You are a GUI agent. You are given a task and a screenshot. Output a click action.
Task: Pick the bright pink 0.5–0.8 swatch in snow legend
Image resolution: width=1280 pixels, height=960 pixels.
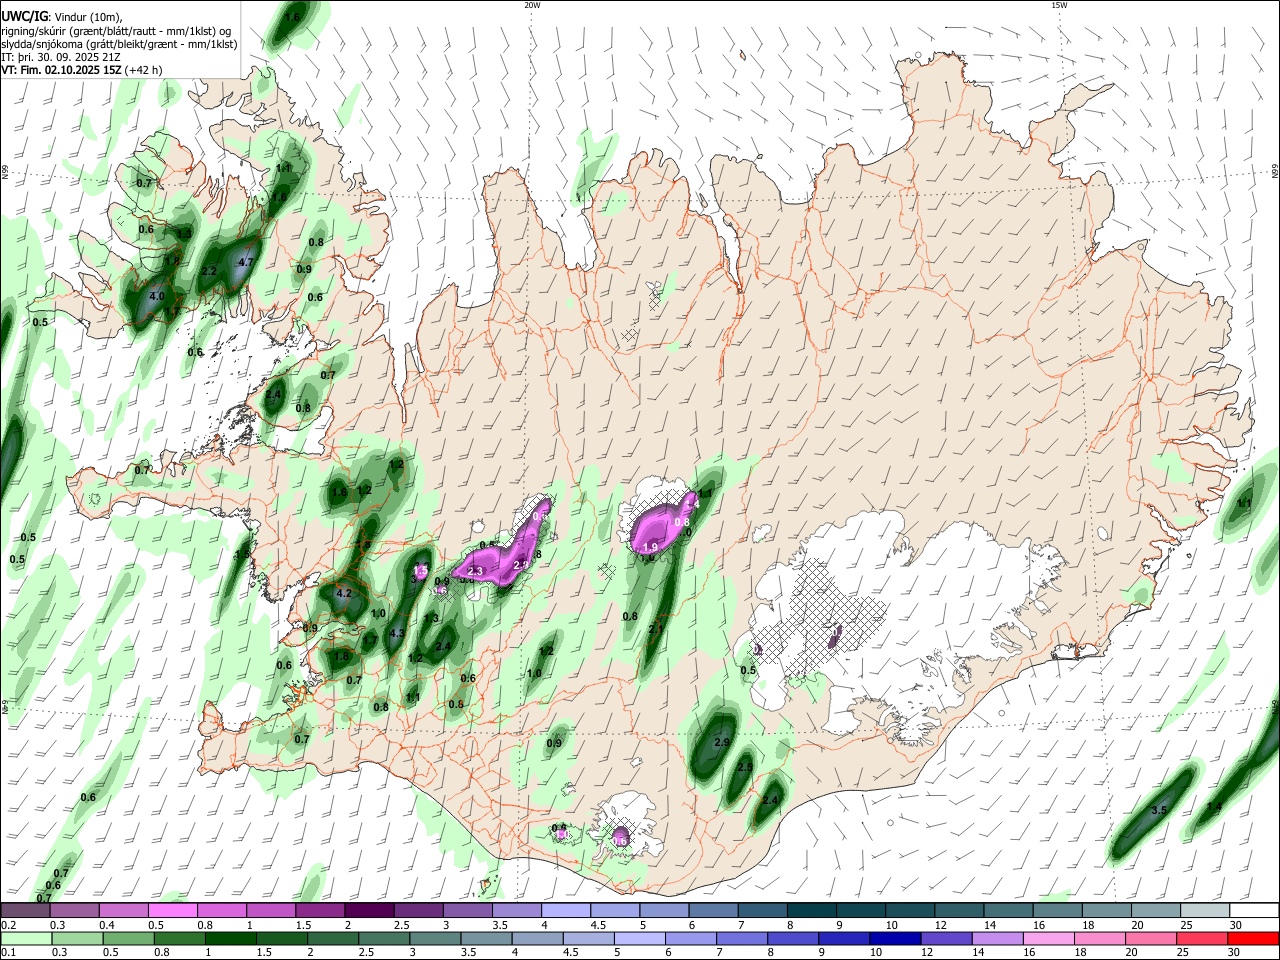(172, 910)
